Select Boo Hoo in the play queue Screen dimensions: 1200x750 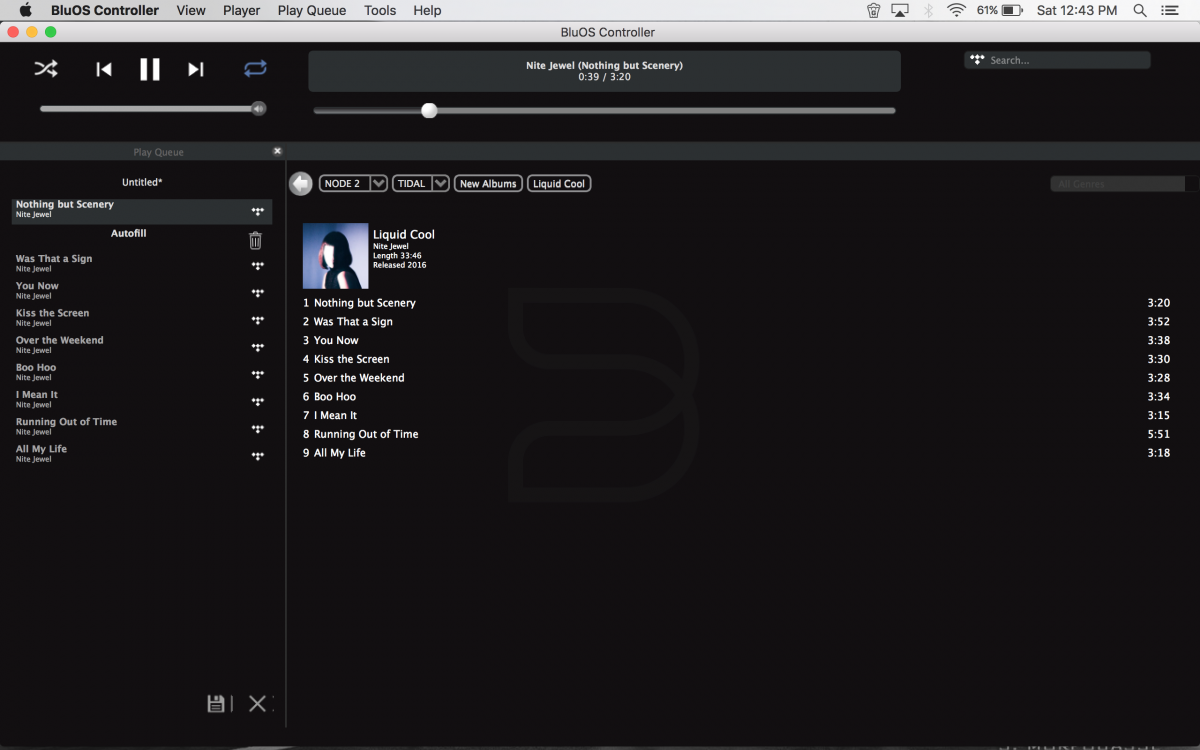pyautogui.click(x=141, y=372)
